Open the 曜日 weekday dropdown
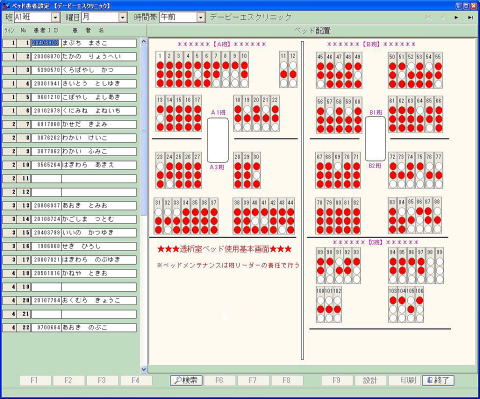Screen dimensions: 480x399 click(x=123, y=17)
